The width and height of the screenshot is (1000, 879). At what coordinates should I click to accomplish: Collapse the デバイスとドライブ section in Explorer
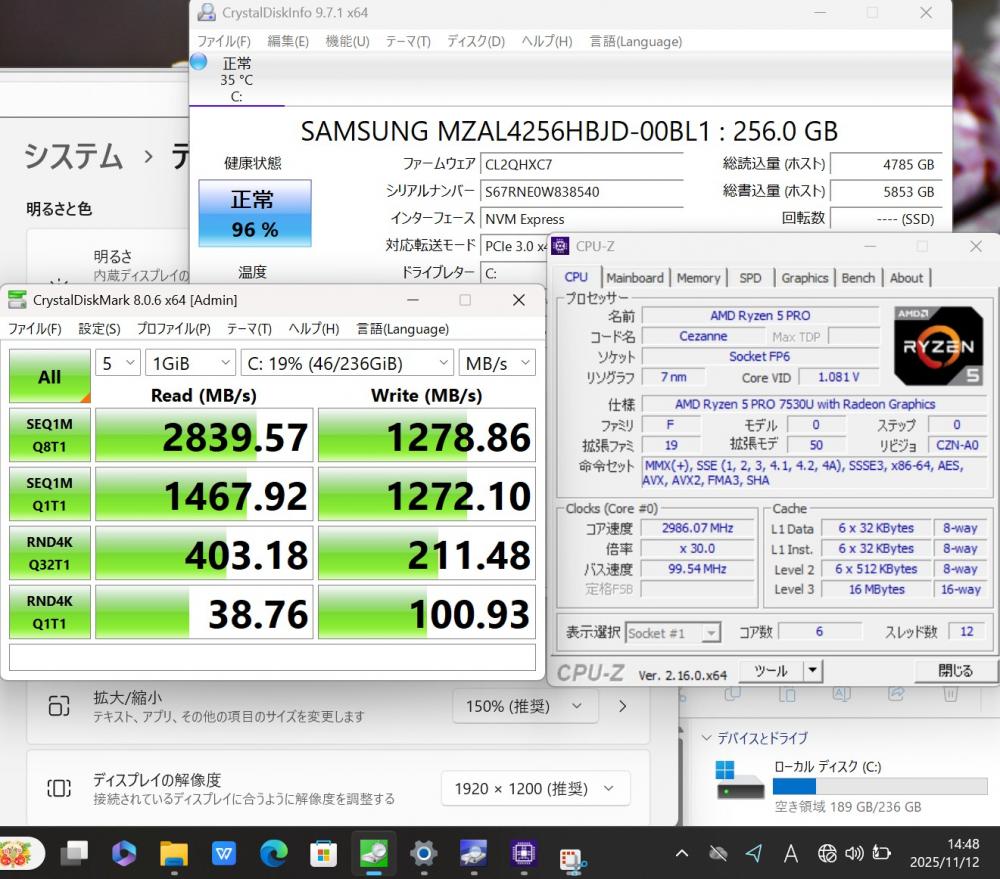point(706,737)
